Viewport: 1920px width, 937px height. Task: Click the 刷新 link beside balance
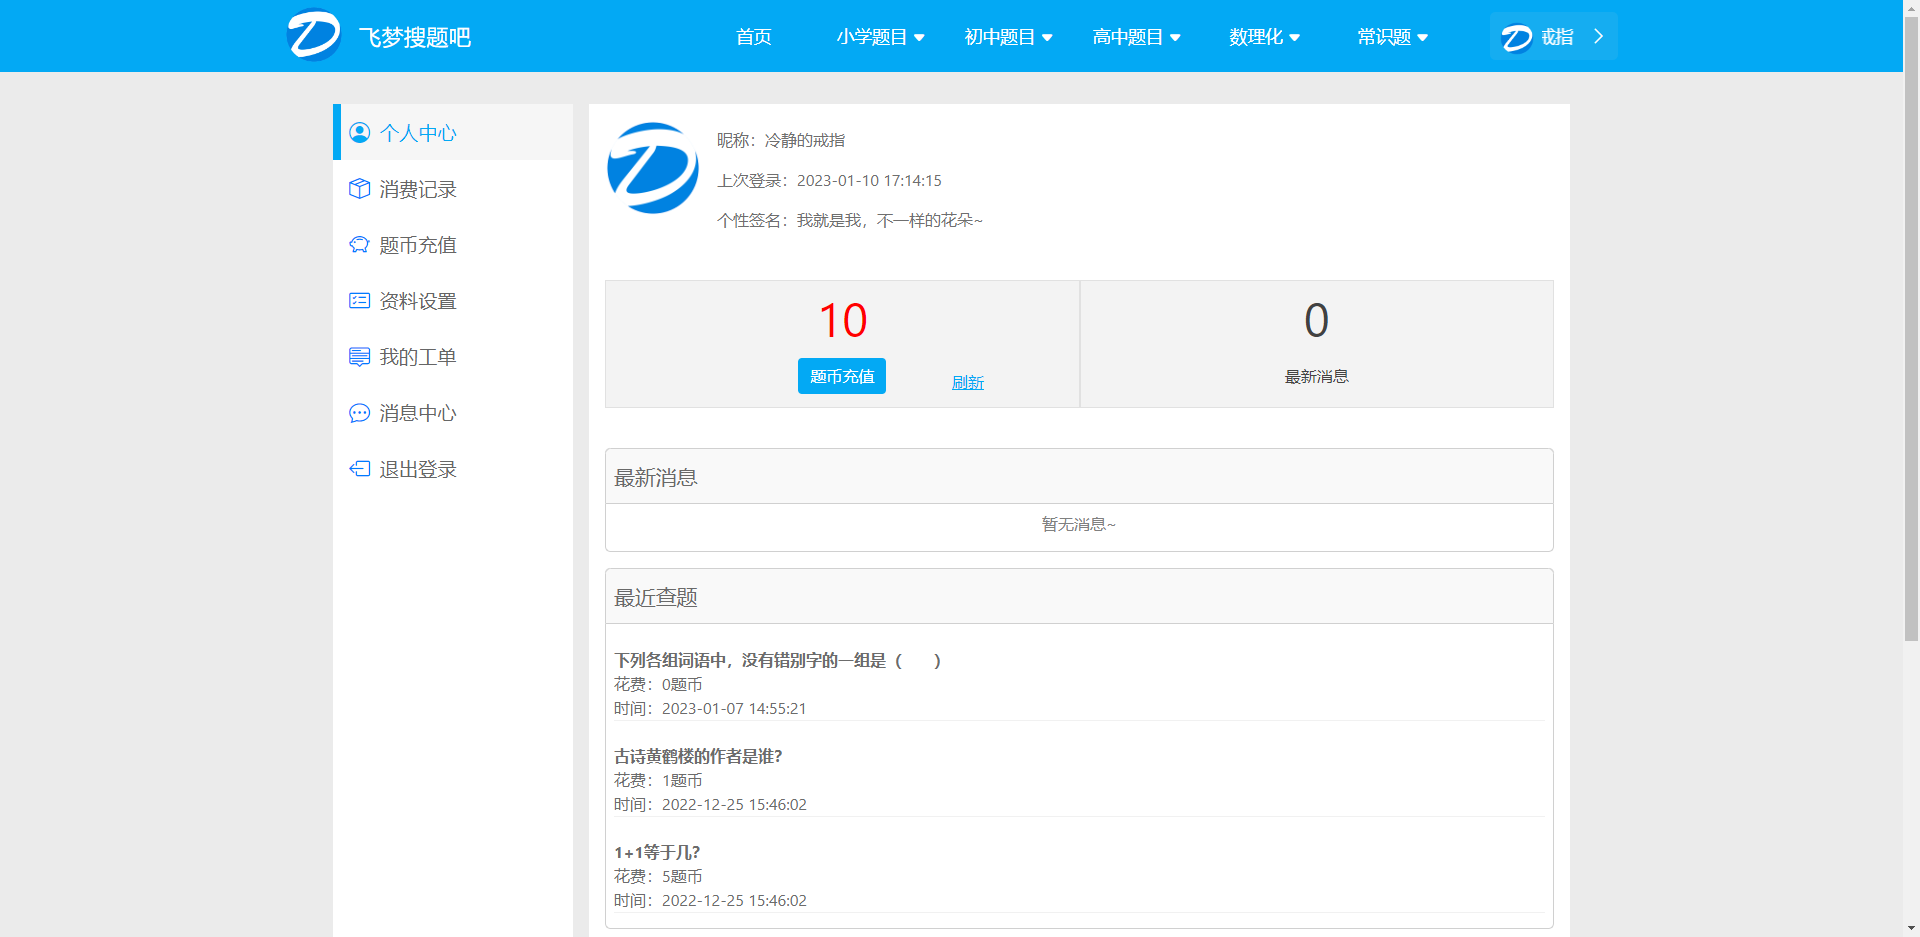[967, 382]
